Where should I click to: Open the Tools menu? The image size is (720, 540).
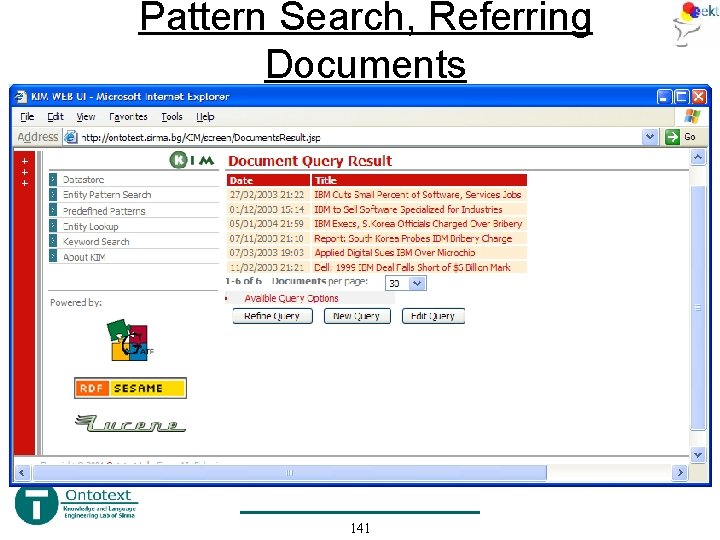172,117
